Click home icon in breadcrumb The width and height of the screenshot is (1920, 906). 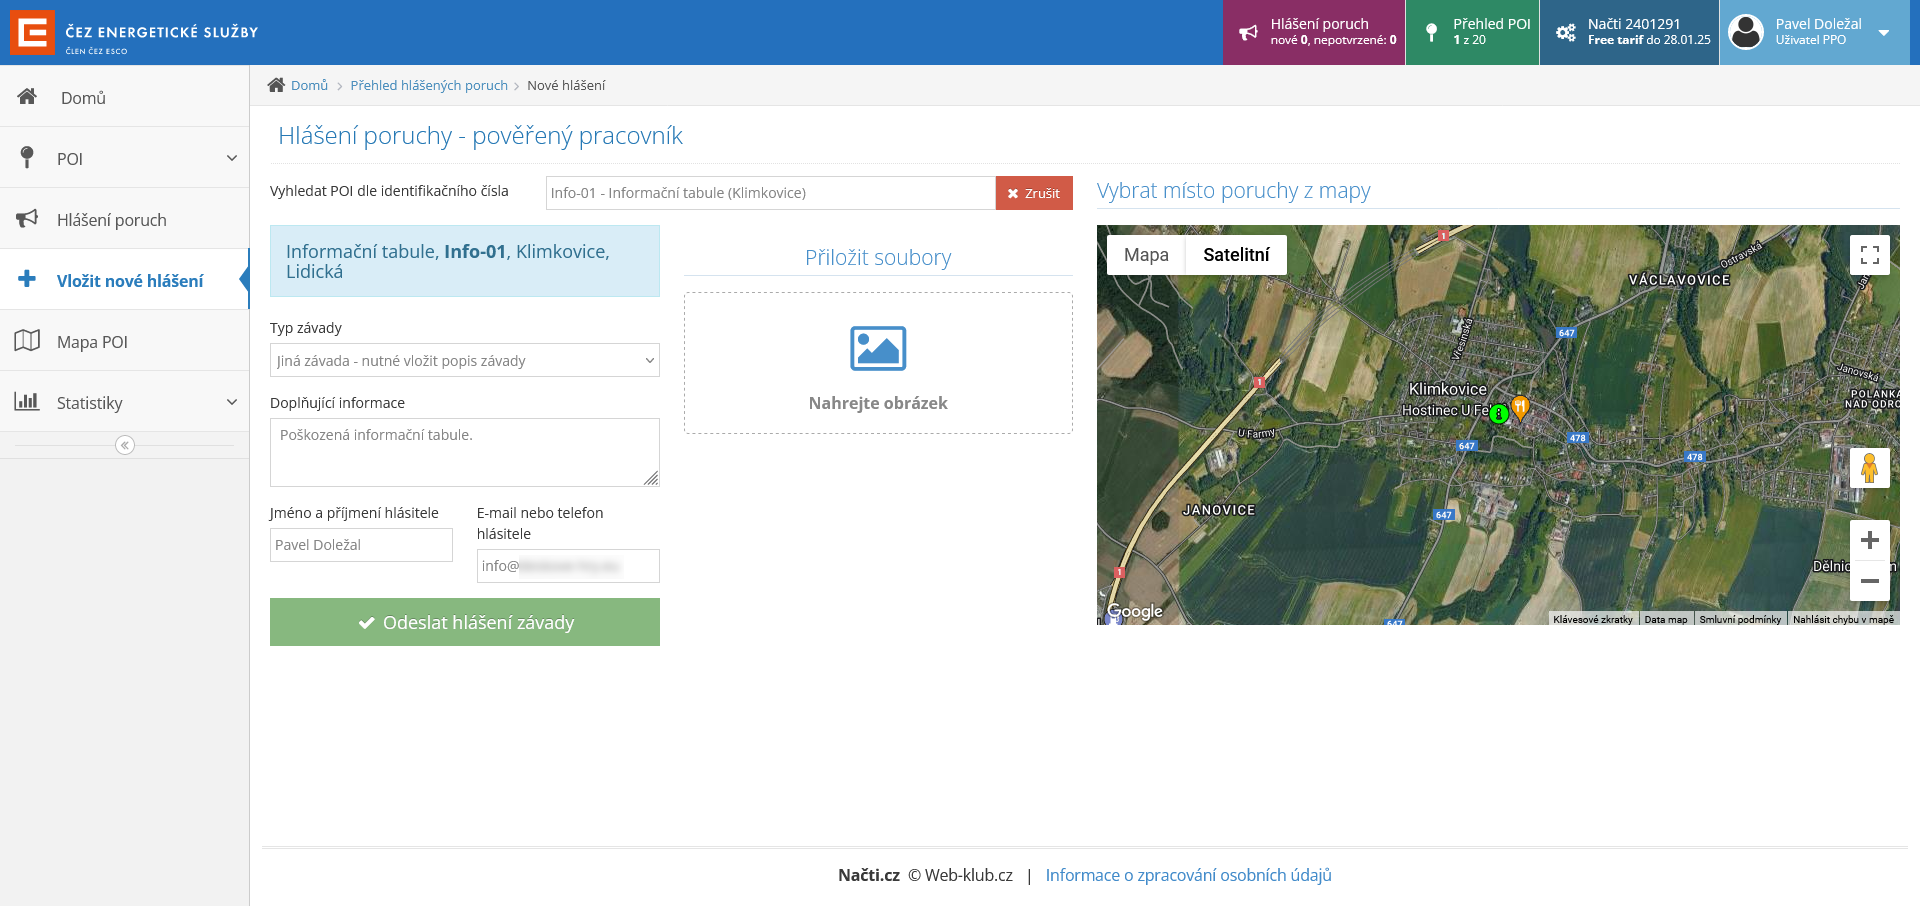276,85
